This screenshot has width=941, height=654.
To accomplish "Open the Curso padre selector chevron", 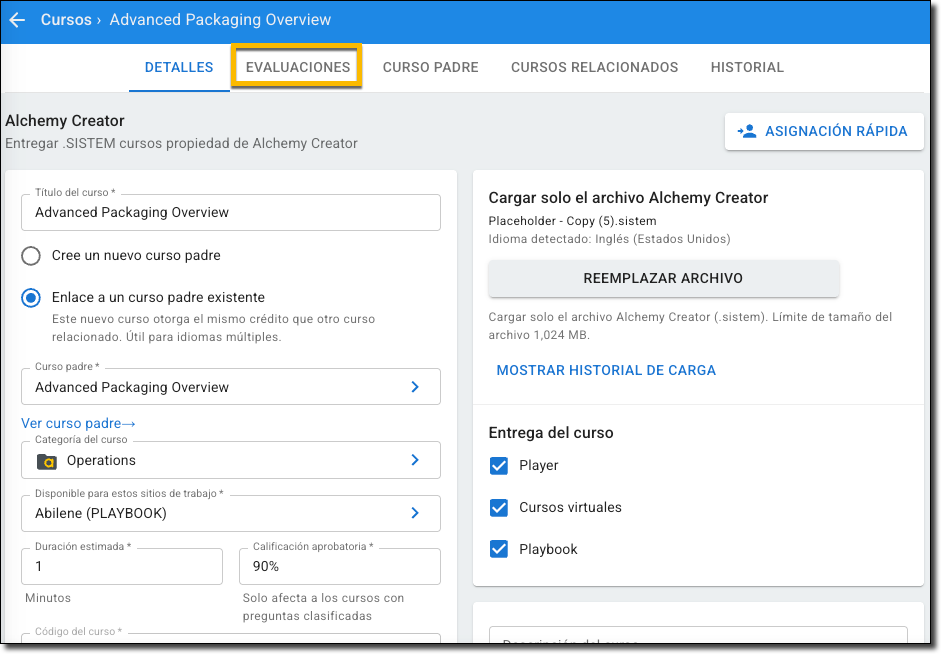I will point(415,387).
